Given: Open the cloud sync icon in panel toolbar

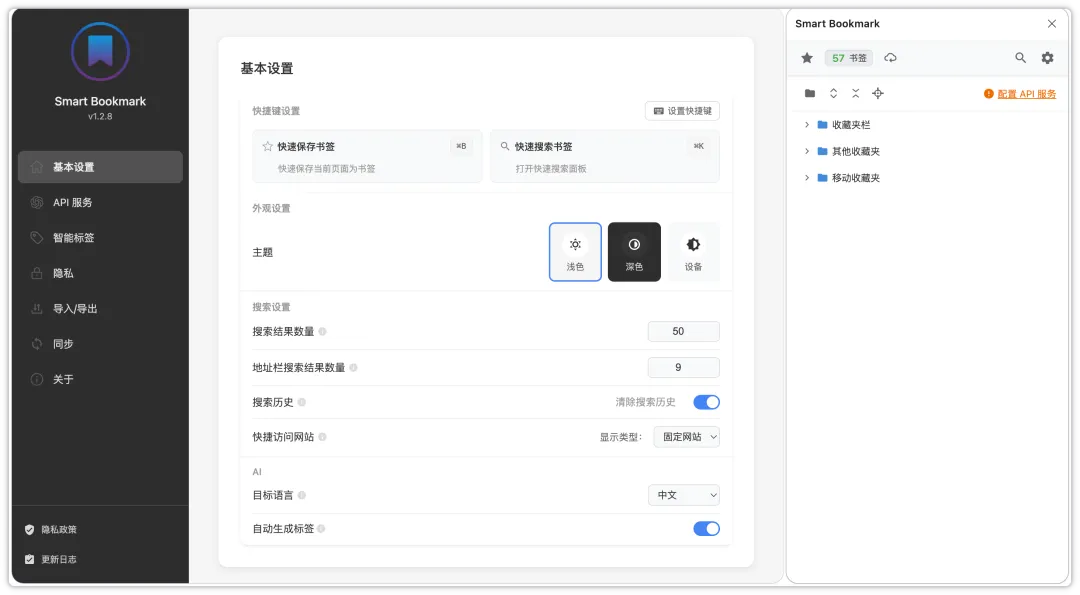Looking at the screenshot, I should point(891,58).
